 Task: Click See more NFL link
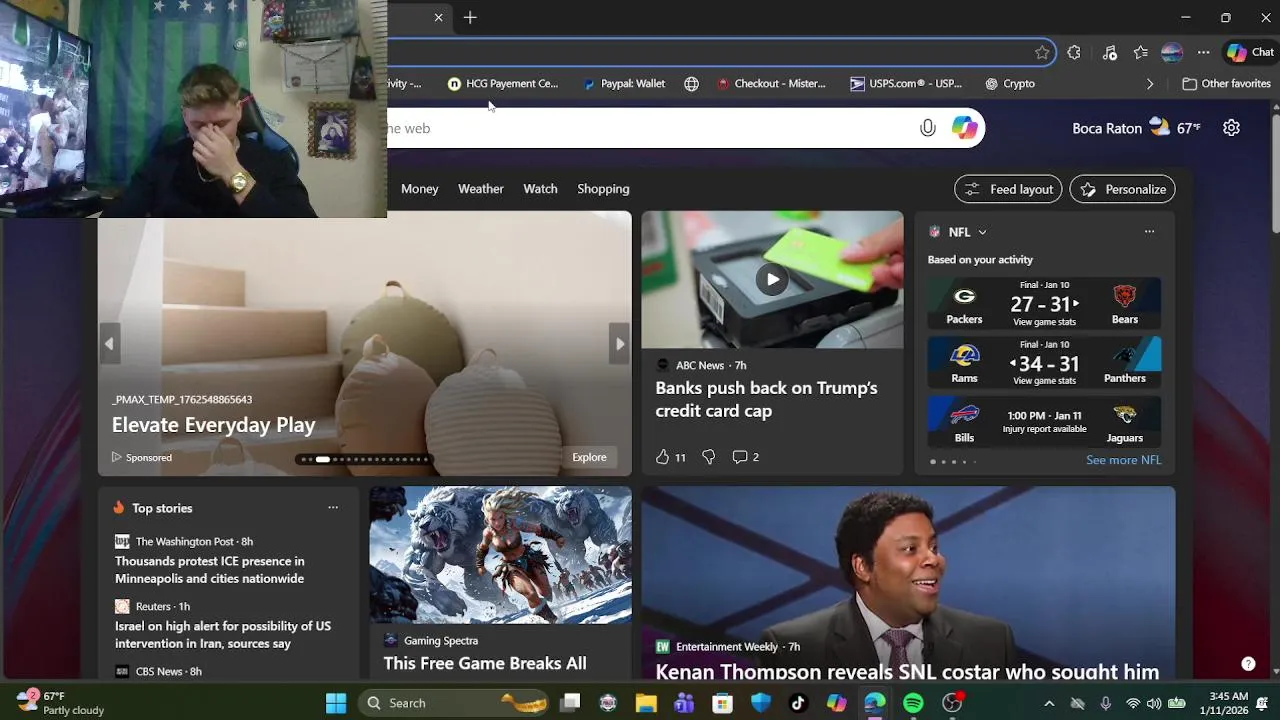coord(1124,460)
